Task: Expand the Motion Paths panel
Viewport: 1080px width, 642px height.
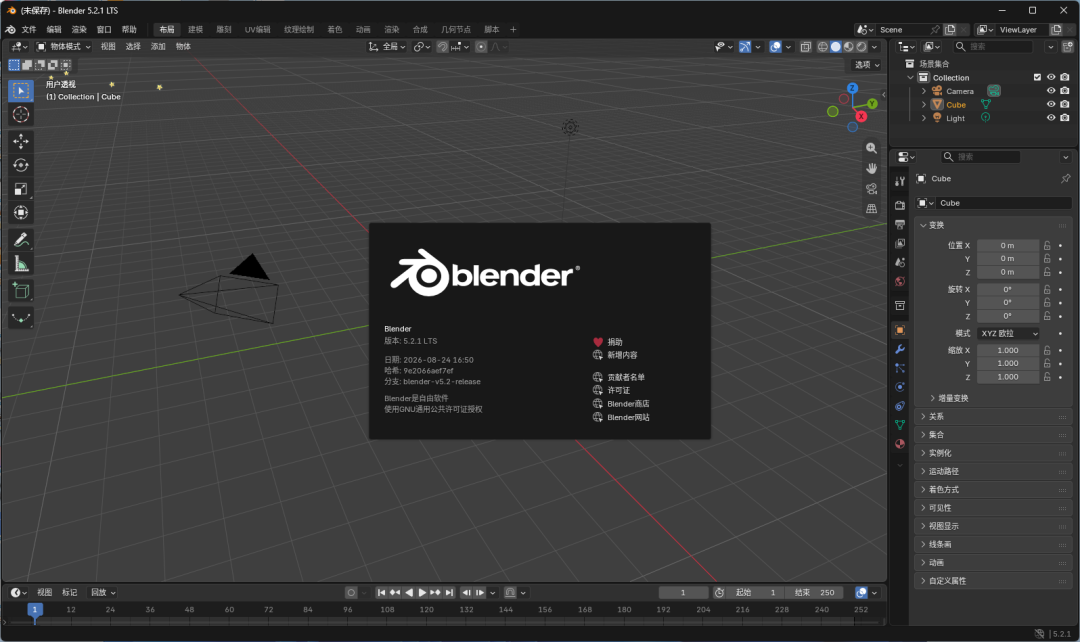Action: pos(995,471)
